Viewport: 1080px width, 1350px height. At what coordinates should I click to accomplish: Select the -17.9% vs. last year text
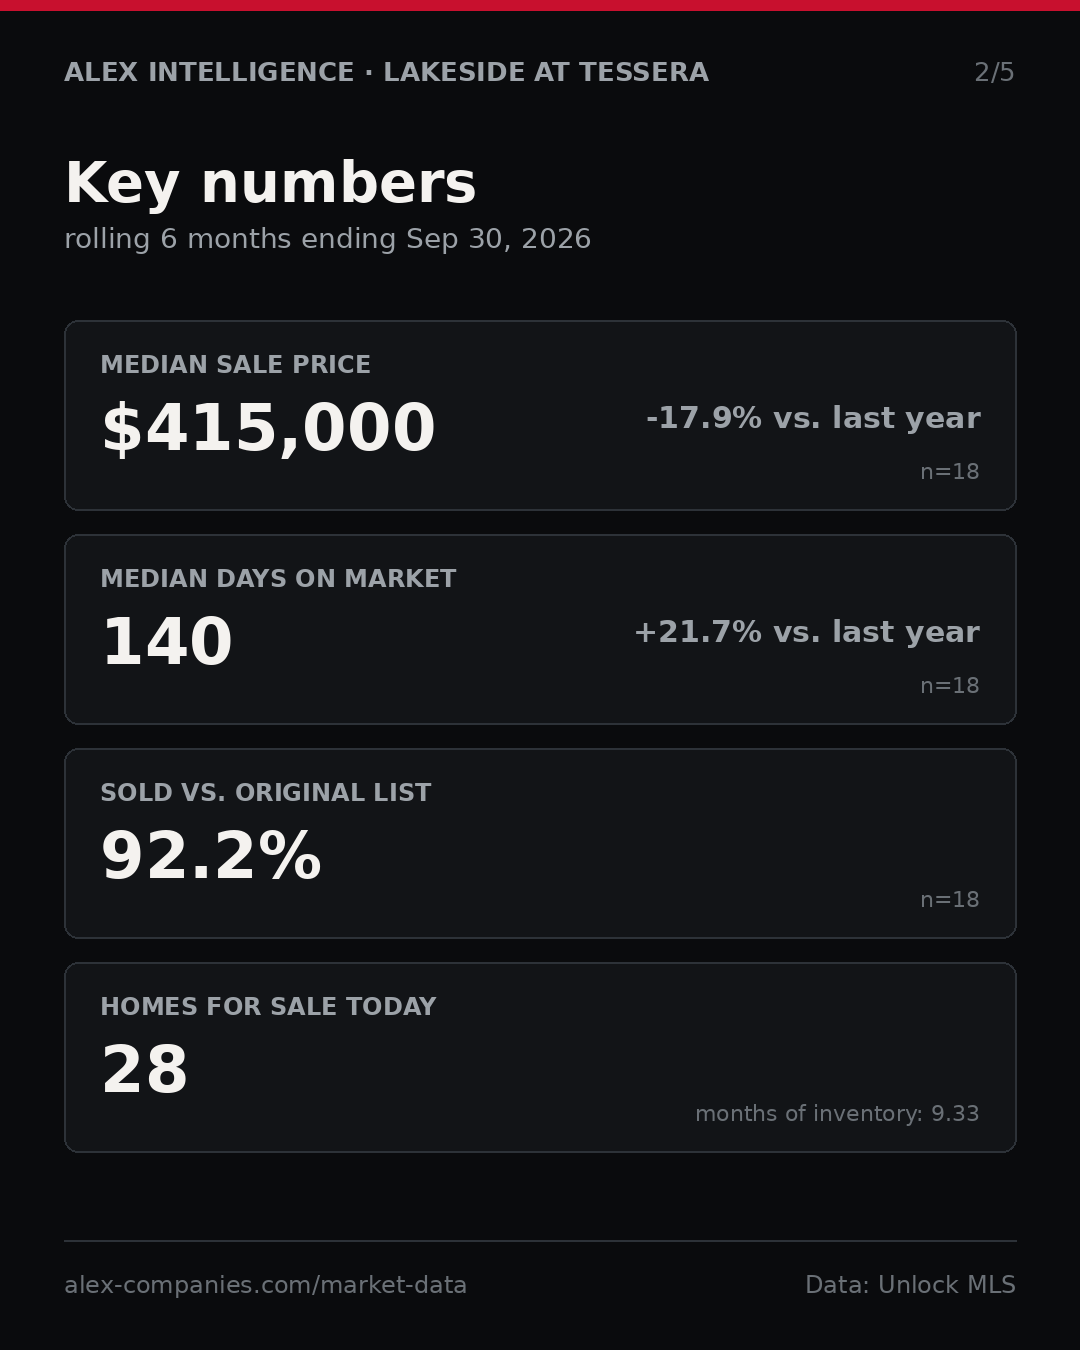(x=813, y=418)
